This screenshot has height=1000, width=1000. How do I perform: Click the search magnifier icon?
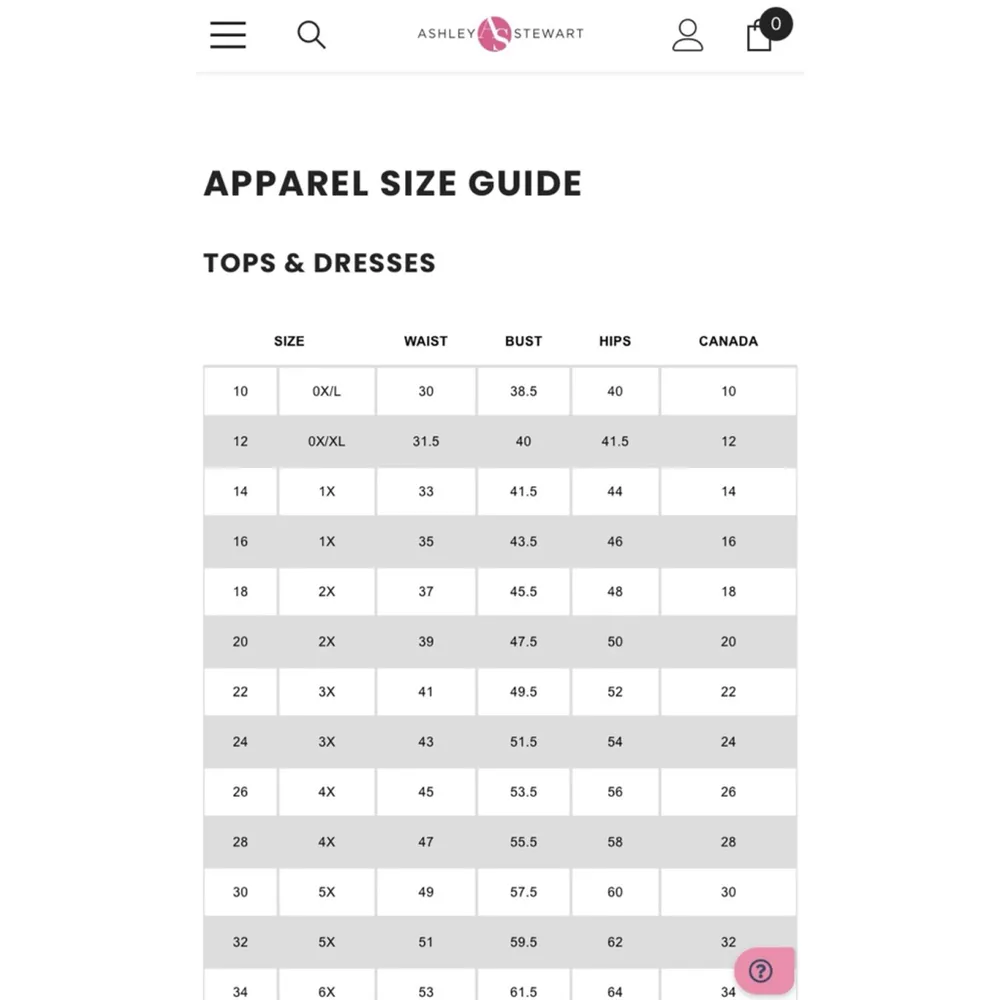311,35
